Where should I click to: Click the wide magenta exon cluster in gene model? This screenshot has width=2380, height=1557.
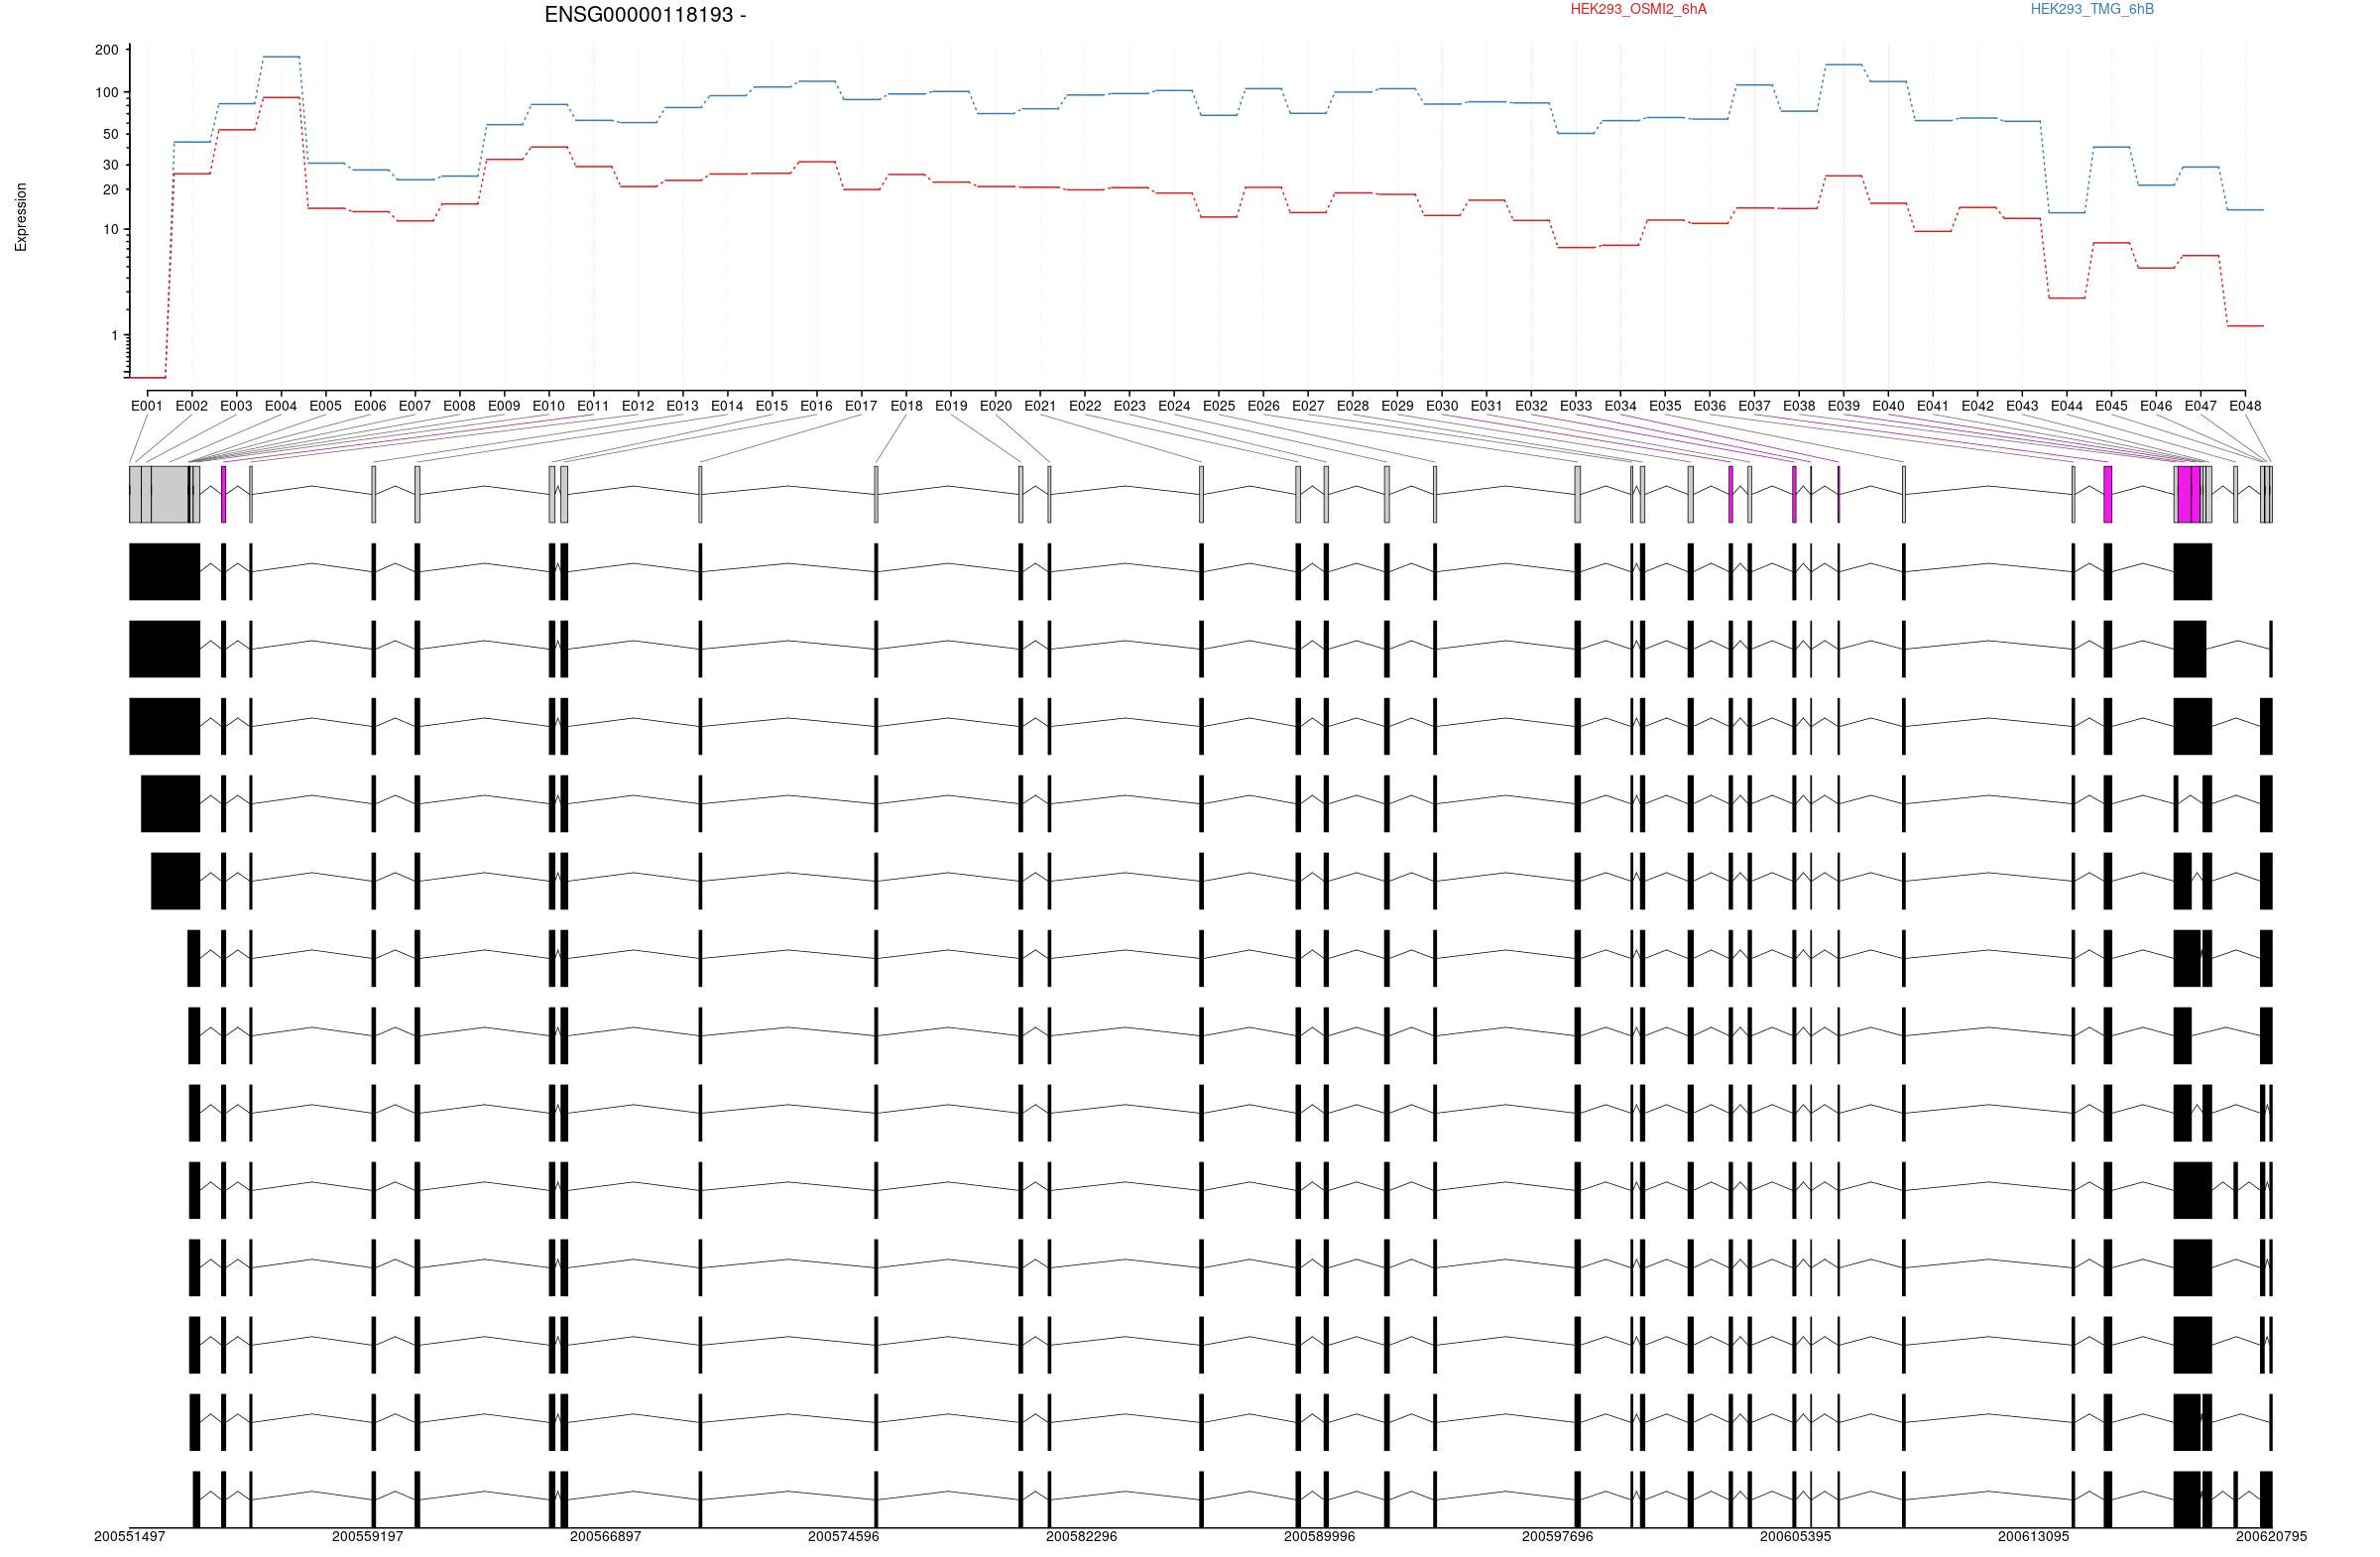[x=2188, y=494]
